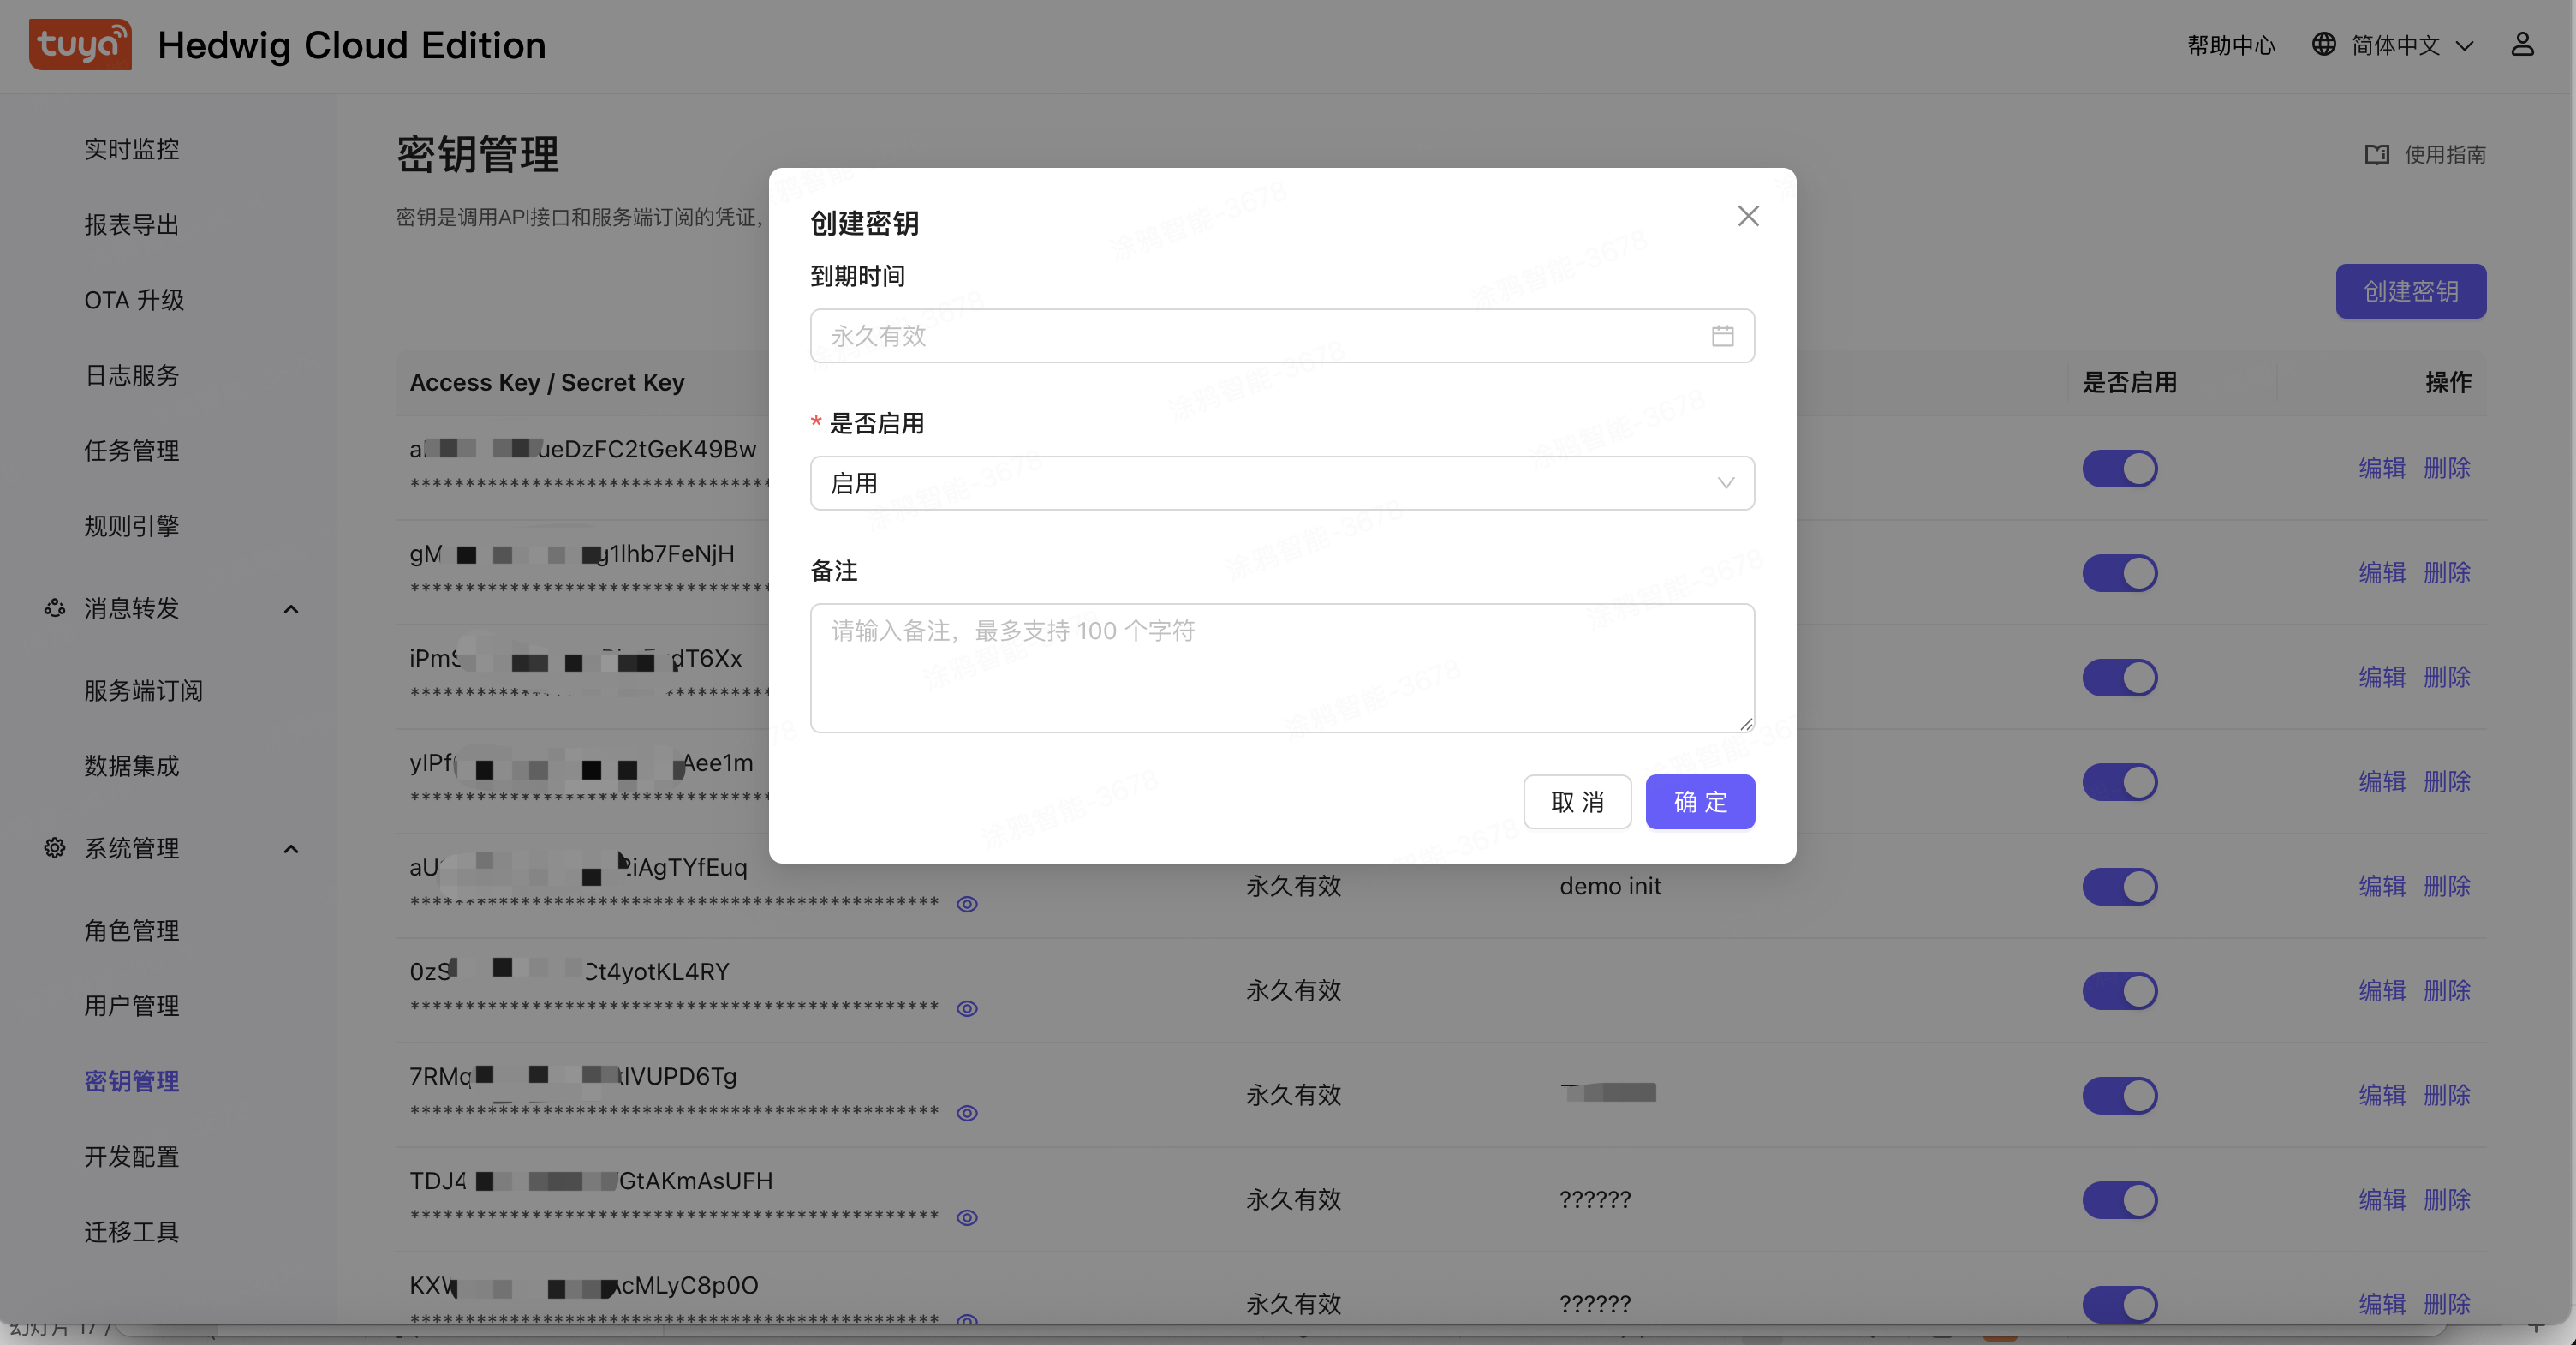
Task: Open 角色管理 in the sidebar
Action: [x=132, y=930]
